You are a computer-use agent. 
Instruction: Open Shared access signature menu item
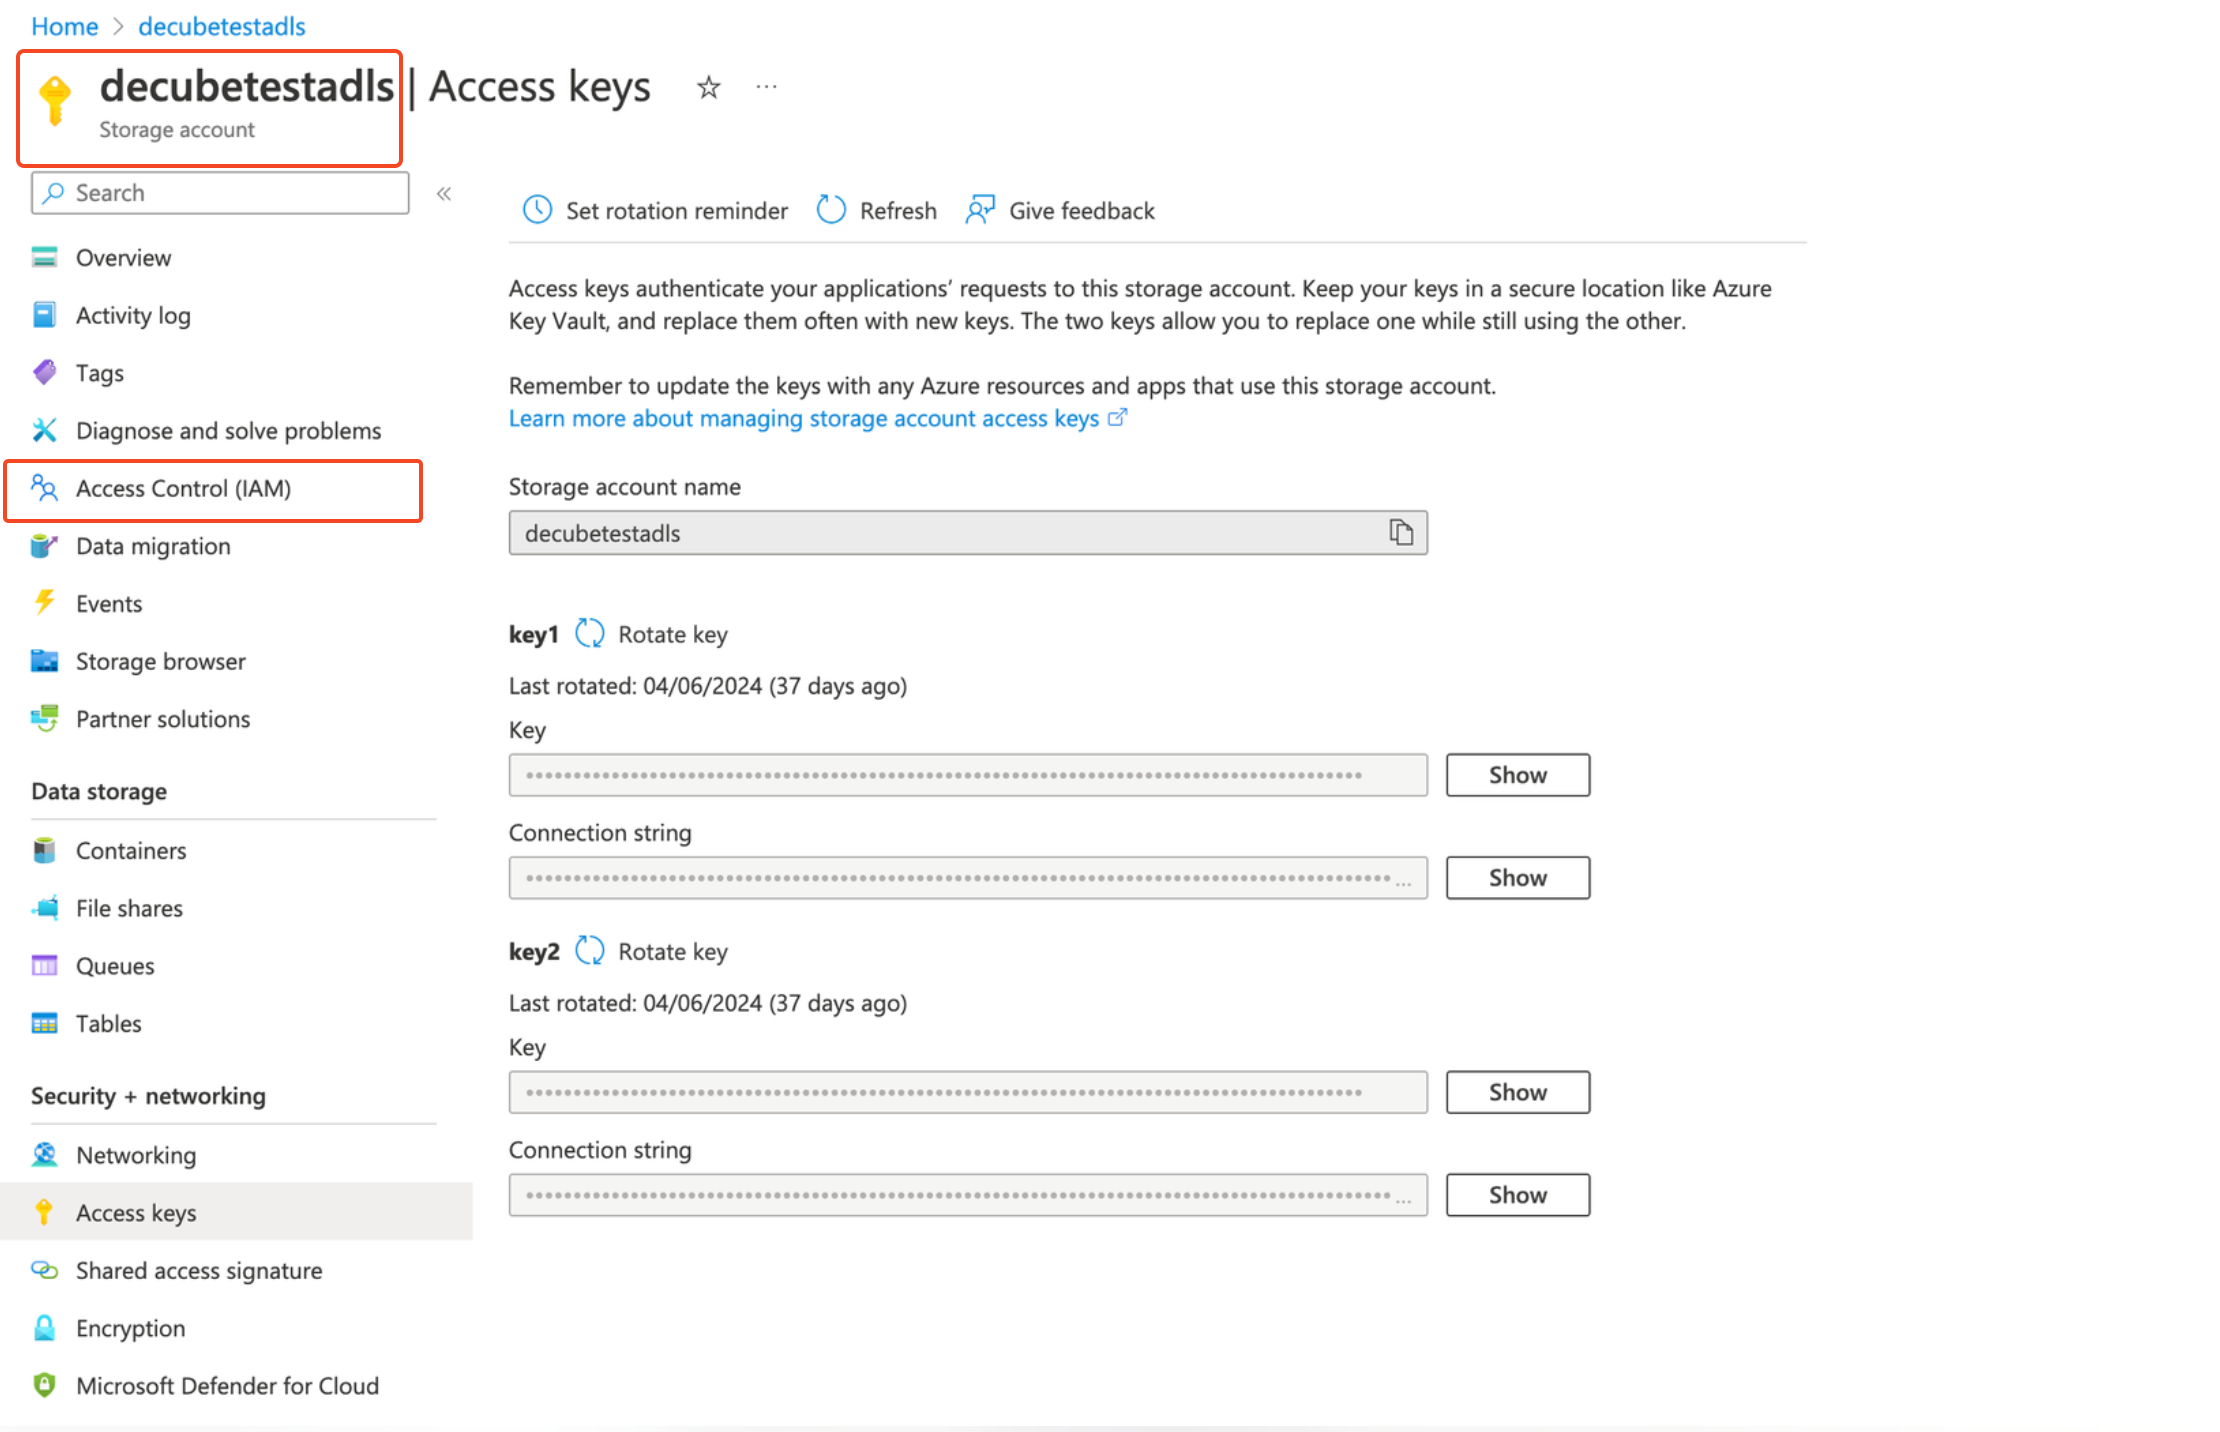point(199,1271)
